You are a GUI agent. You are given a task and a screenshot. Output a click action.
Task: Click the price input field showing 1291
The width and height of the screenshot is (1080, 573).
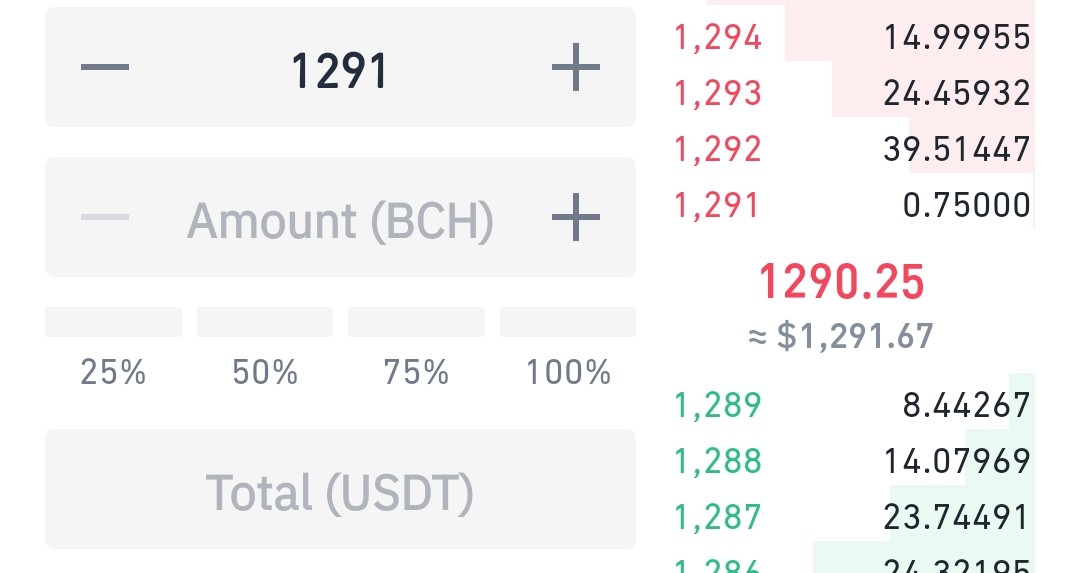click(340, 67)
